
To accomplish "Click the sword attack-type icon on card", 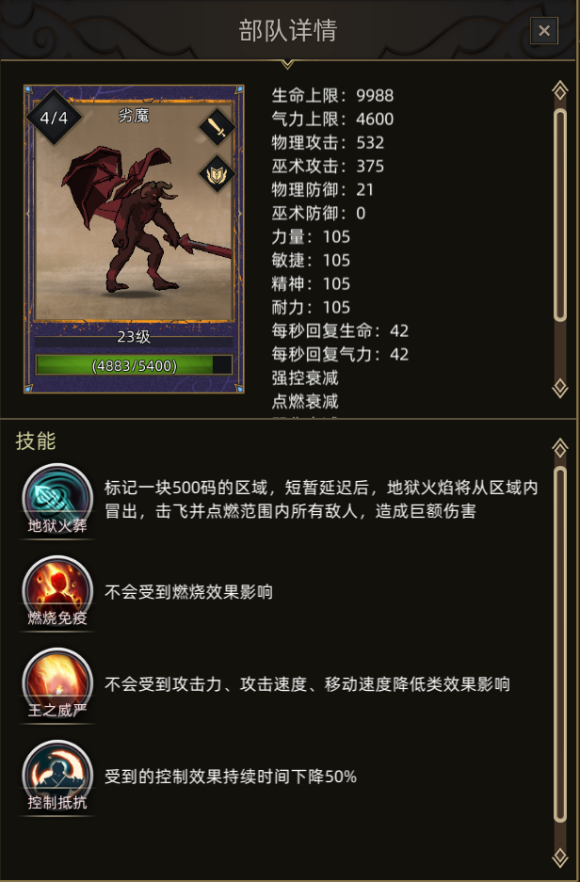I will [x=217, y=127].
